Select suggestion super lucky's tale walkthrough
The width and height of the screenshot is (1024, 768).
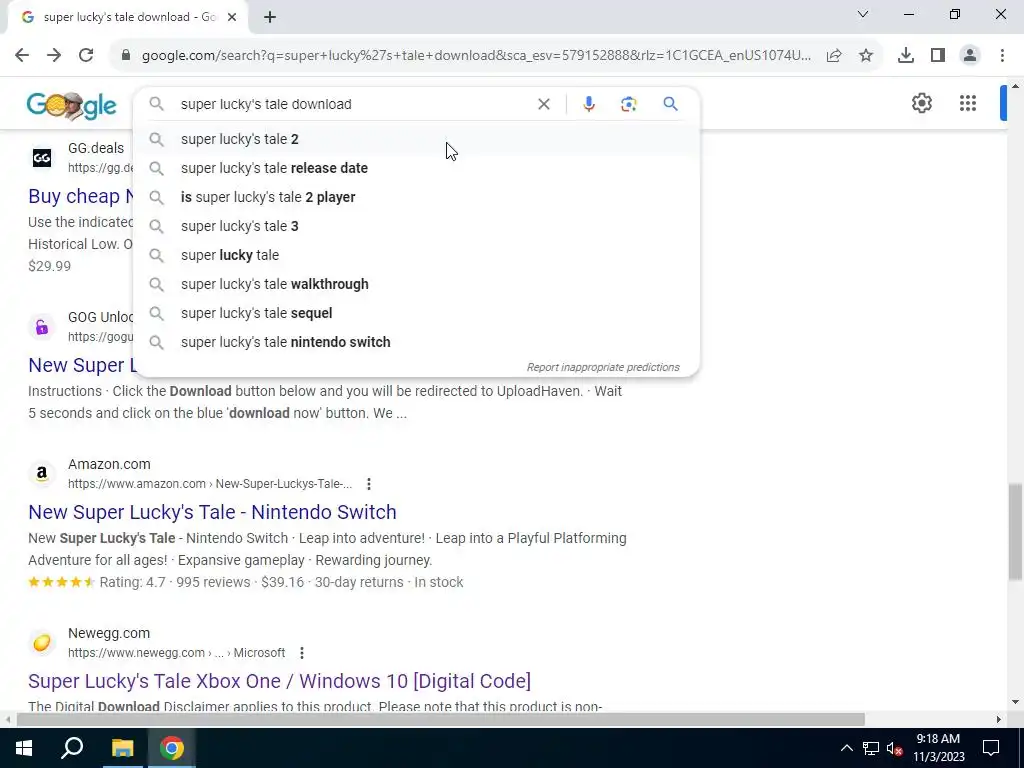click(417, 284)
